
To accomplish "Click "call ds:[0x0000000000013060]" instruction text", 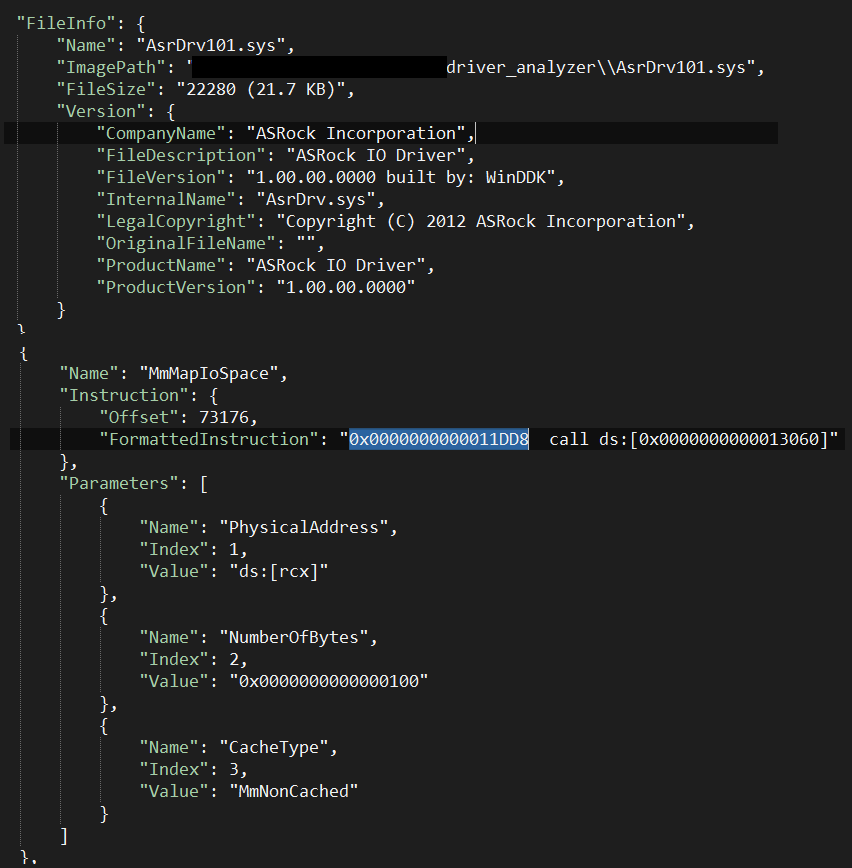I will click(x=689, y=440).
